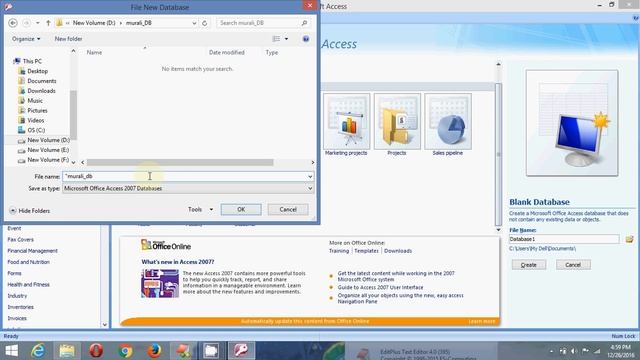
Task: Open Tools dropdown menu
Action: point(200,209)
